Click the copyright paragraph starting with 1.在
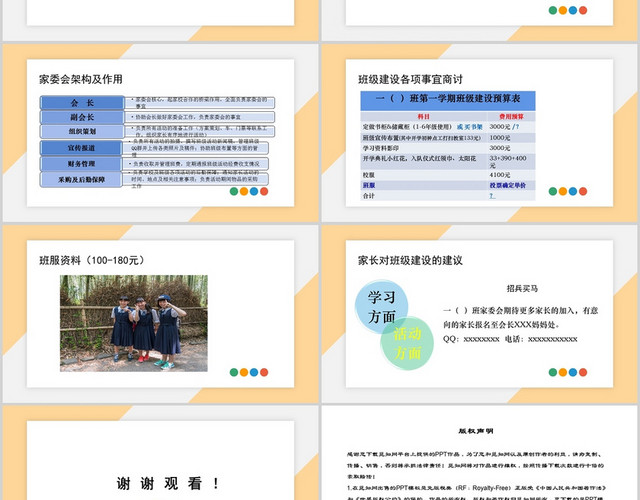Viewport: 640px width, 500px height. coord(476,493)
